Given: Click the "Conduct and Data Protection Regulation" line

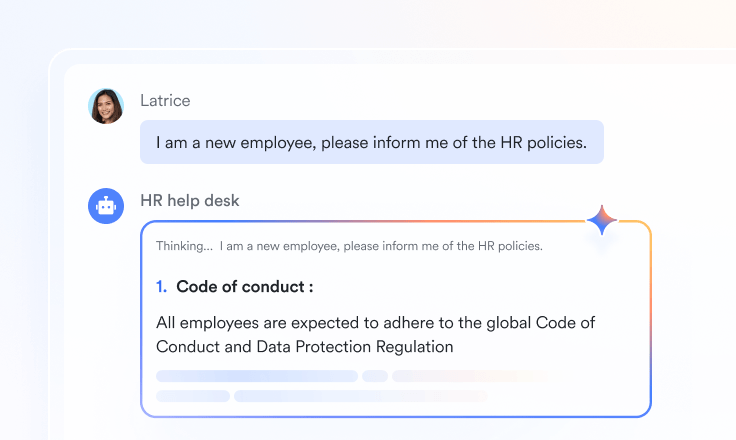Looking at the screenshot, I should (x=305, y=347).
